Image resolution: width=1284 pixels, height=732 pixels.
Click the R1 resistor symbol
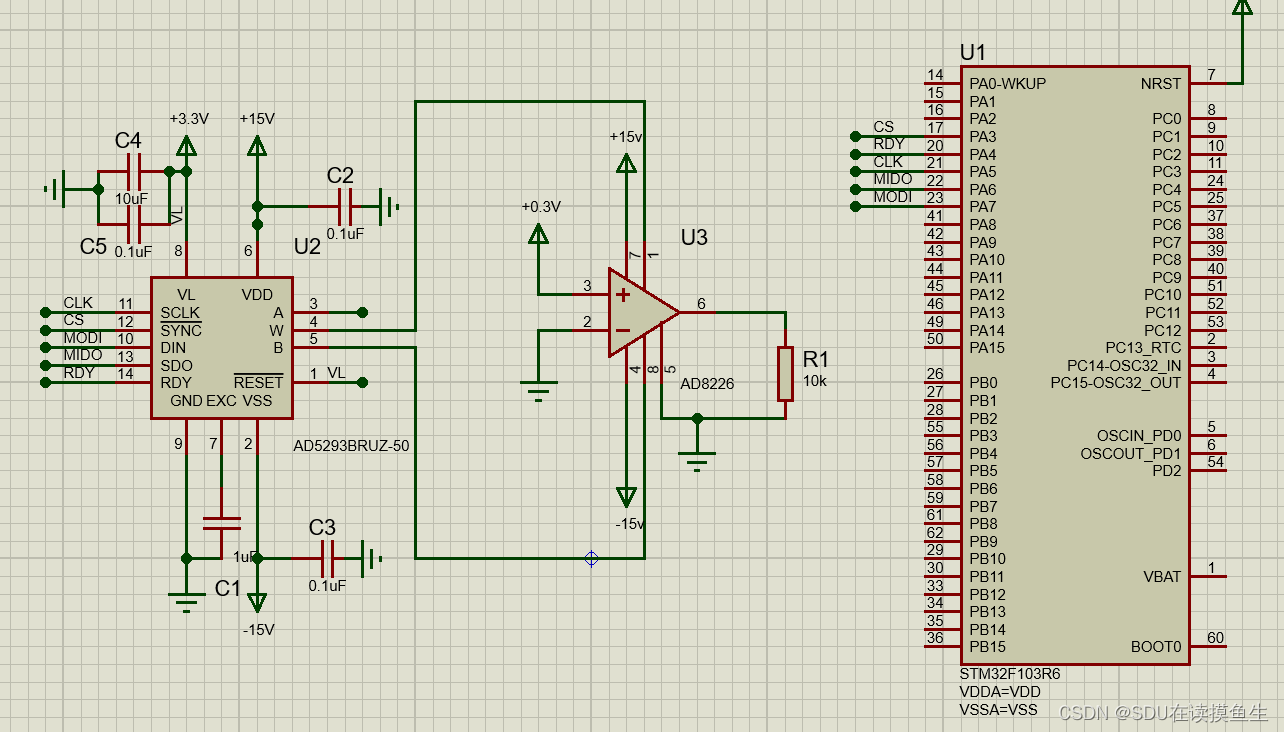(786, 373)
